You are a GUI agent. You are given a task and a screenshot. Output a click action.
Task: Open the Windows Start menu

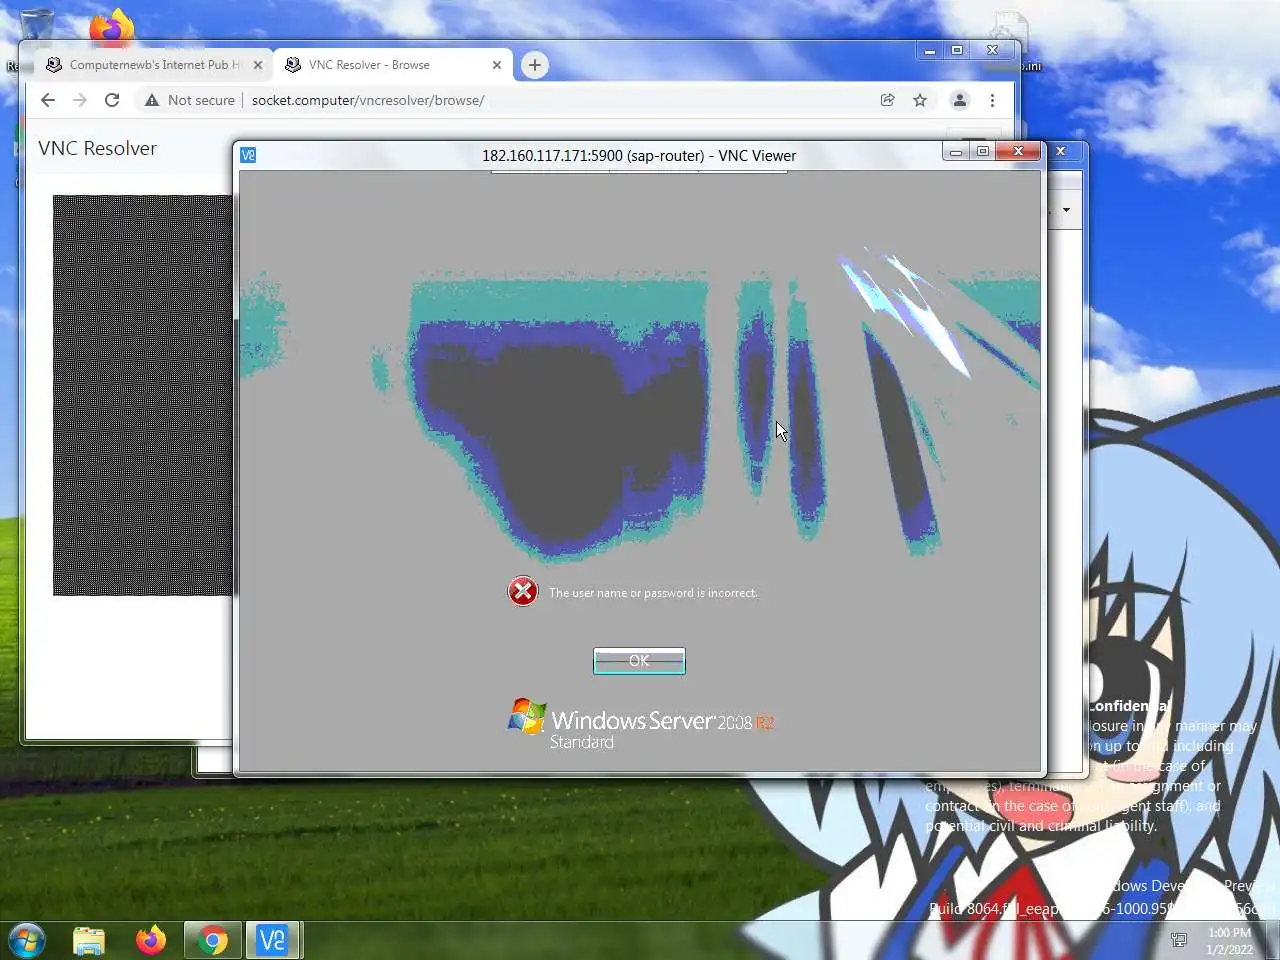(x=27, y=940)
